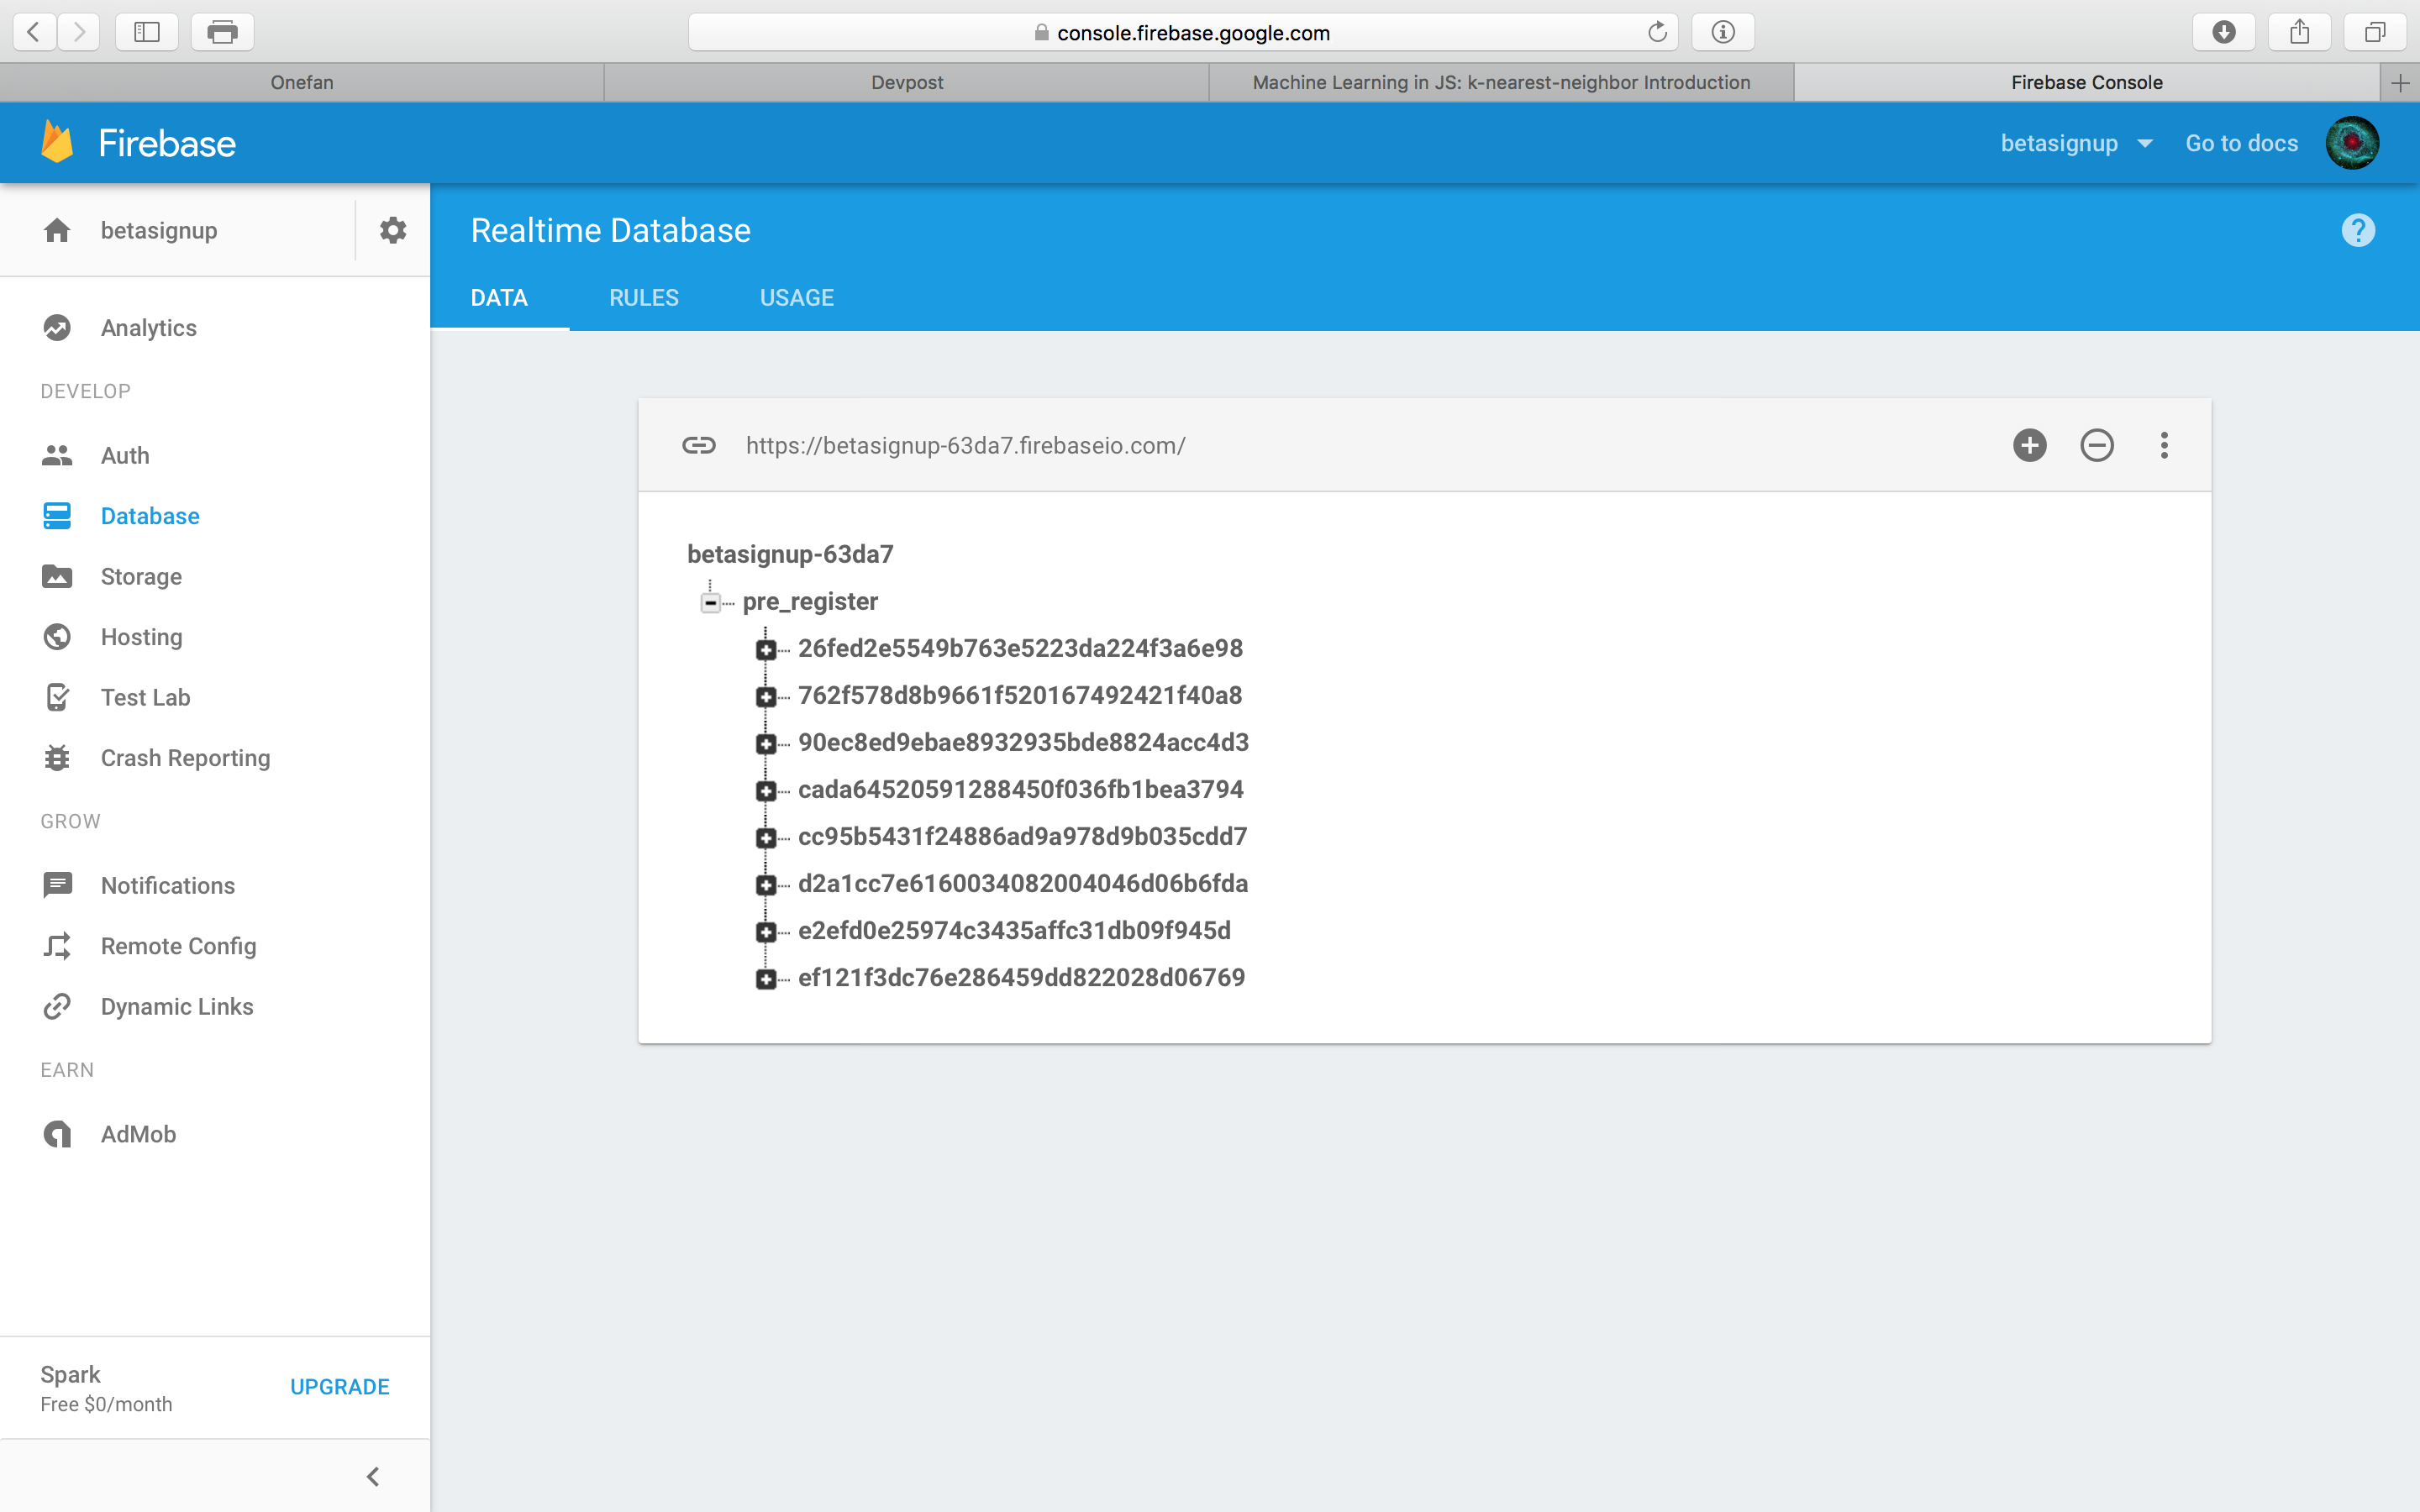Expand node 26fed2e5549b763e5223da224f3a6e98
This screenshot has height=1512, width=2420.
click(x=766, y=650)
